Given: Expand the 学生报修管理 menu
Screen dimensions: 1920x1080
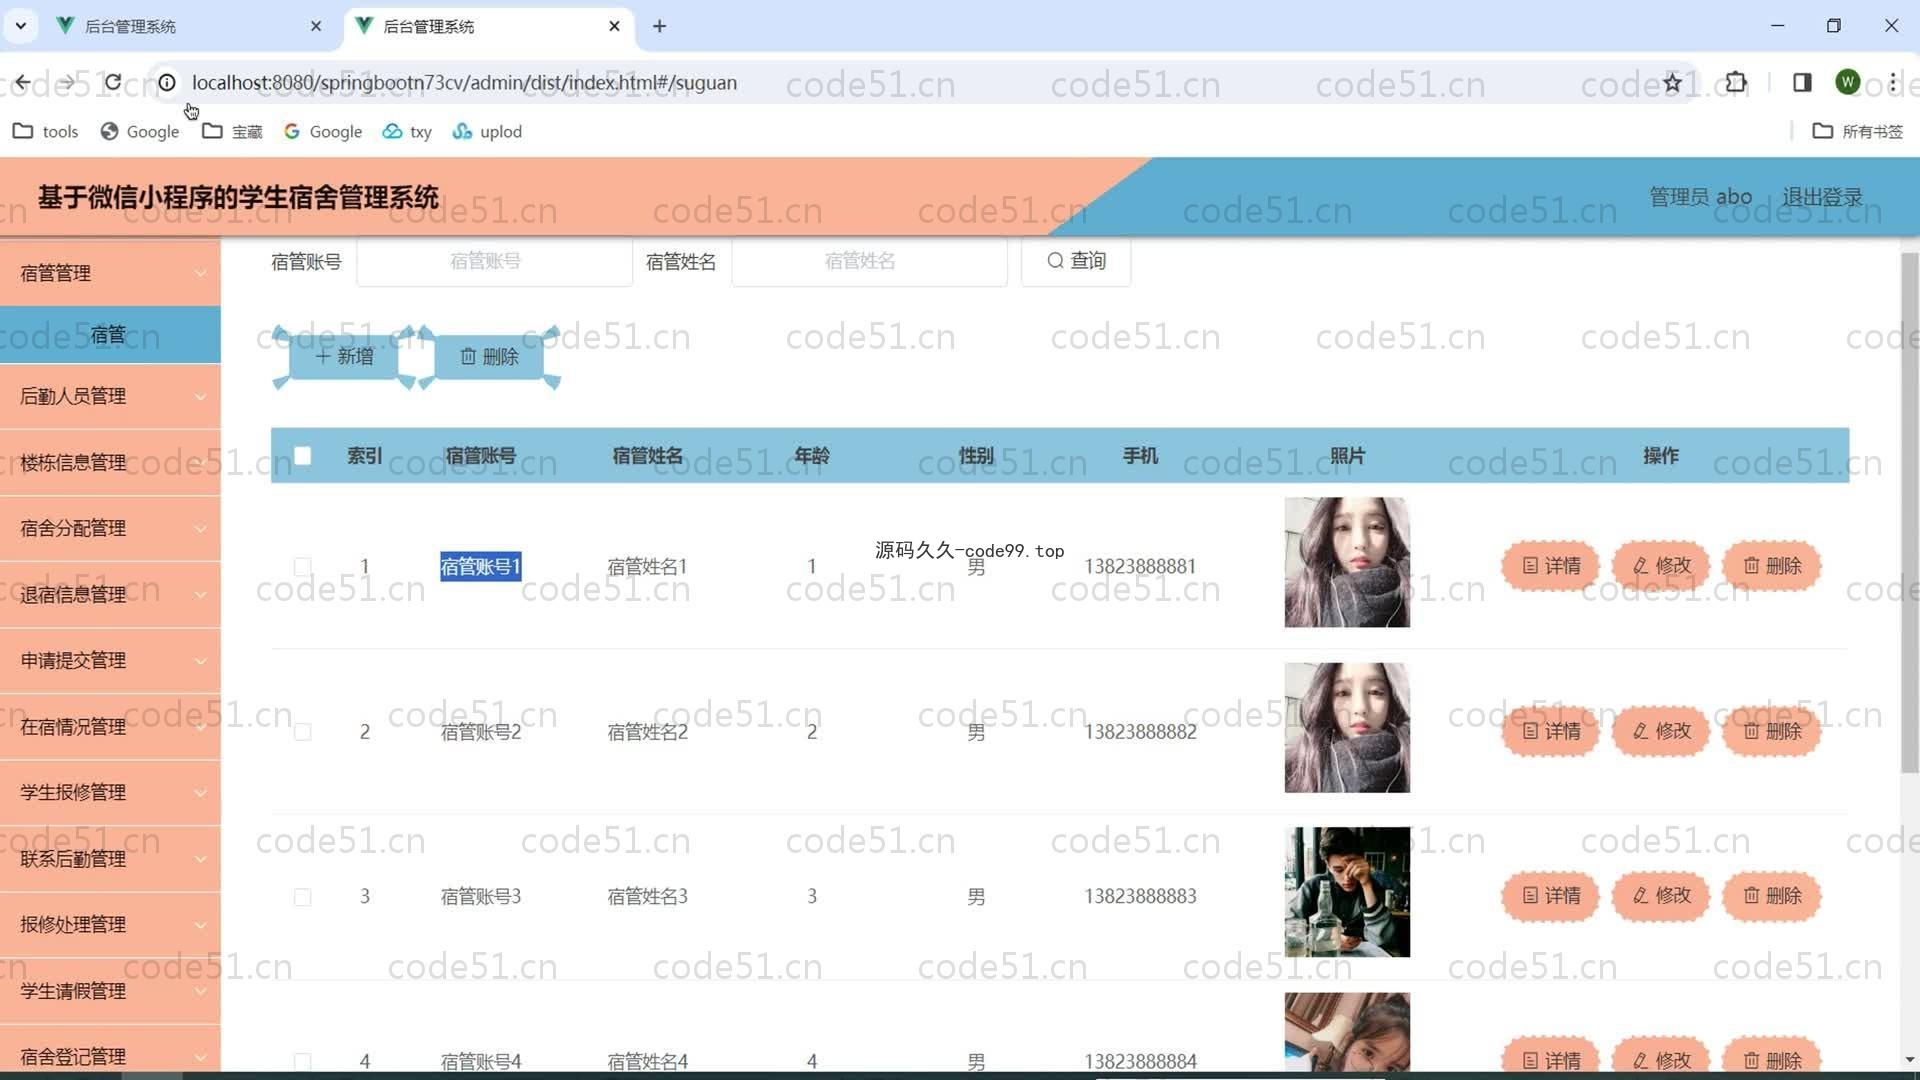Looking at the screenshot, I should (110, 792).
